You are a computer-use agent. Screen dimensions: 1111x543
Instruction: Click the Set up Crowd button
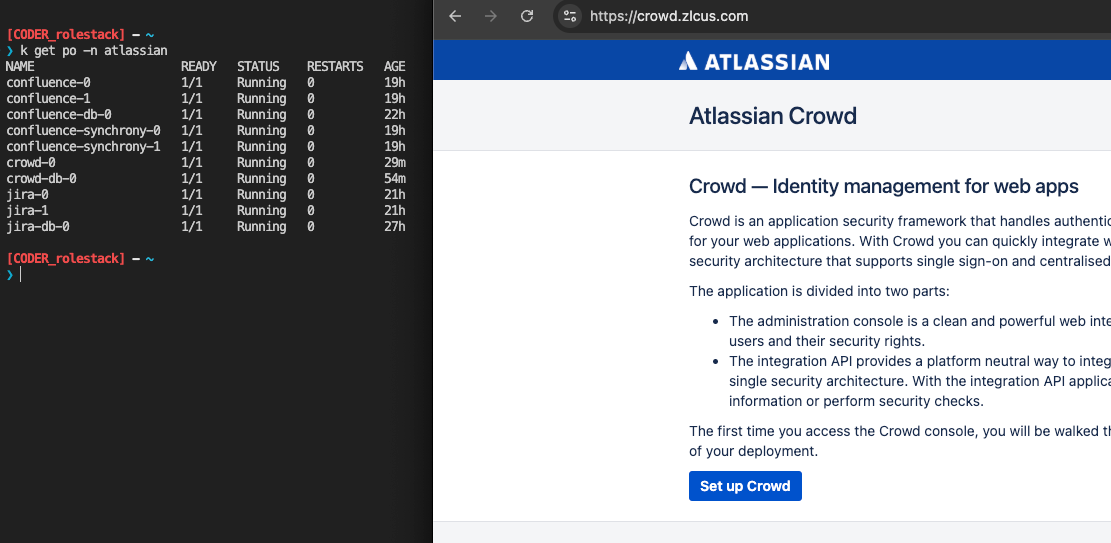pos(745,486)
